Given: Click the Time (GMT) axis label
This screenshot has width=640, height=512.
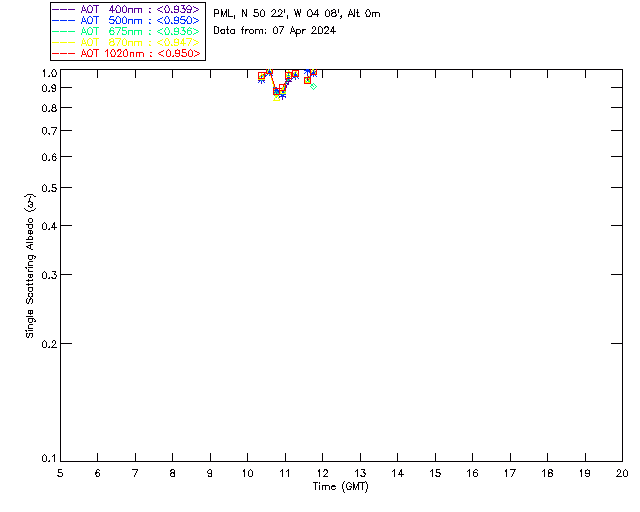Looking at the screenshot, I should point(340,487).
